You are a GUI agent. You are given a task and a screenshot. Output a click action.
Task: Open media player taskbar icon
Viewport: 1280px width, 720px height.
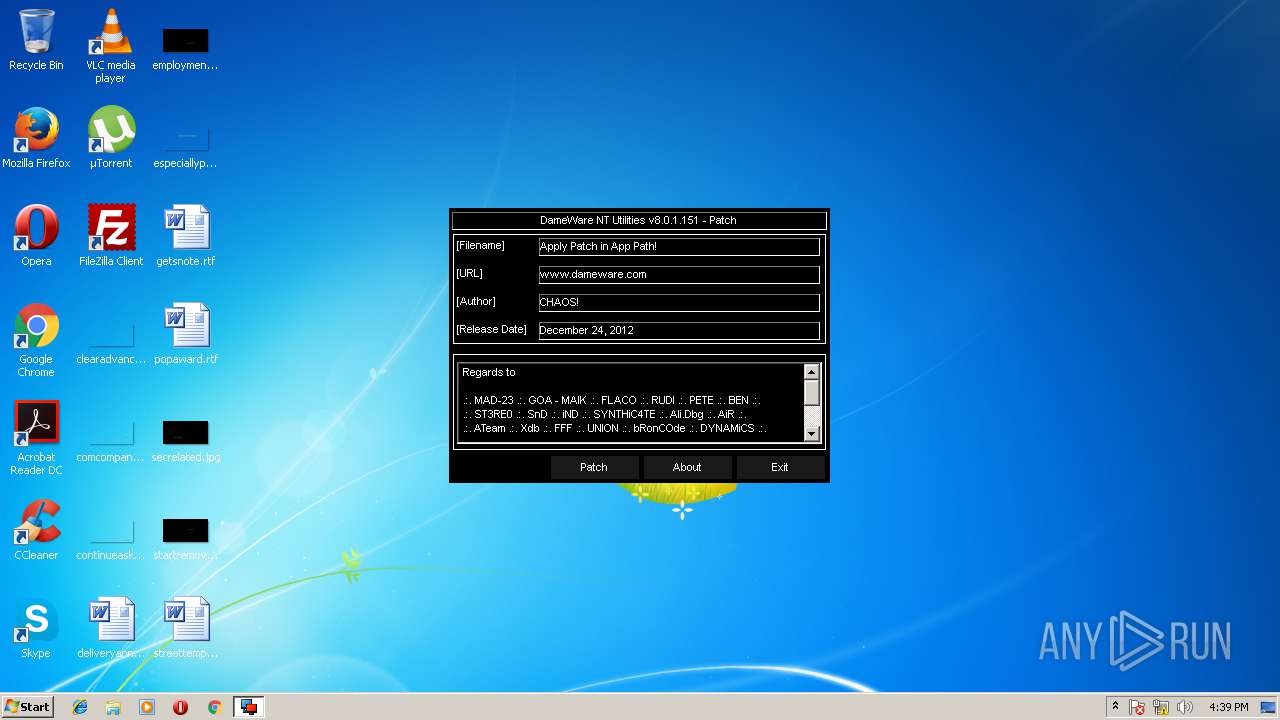point(147,707)
